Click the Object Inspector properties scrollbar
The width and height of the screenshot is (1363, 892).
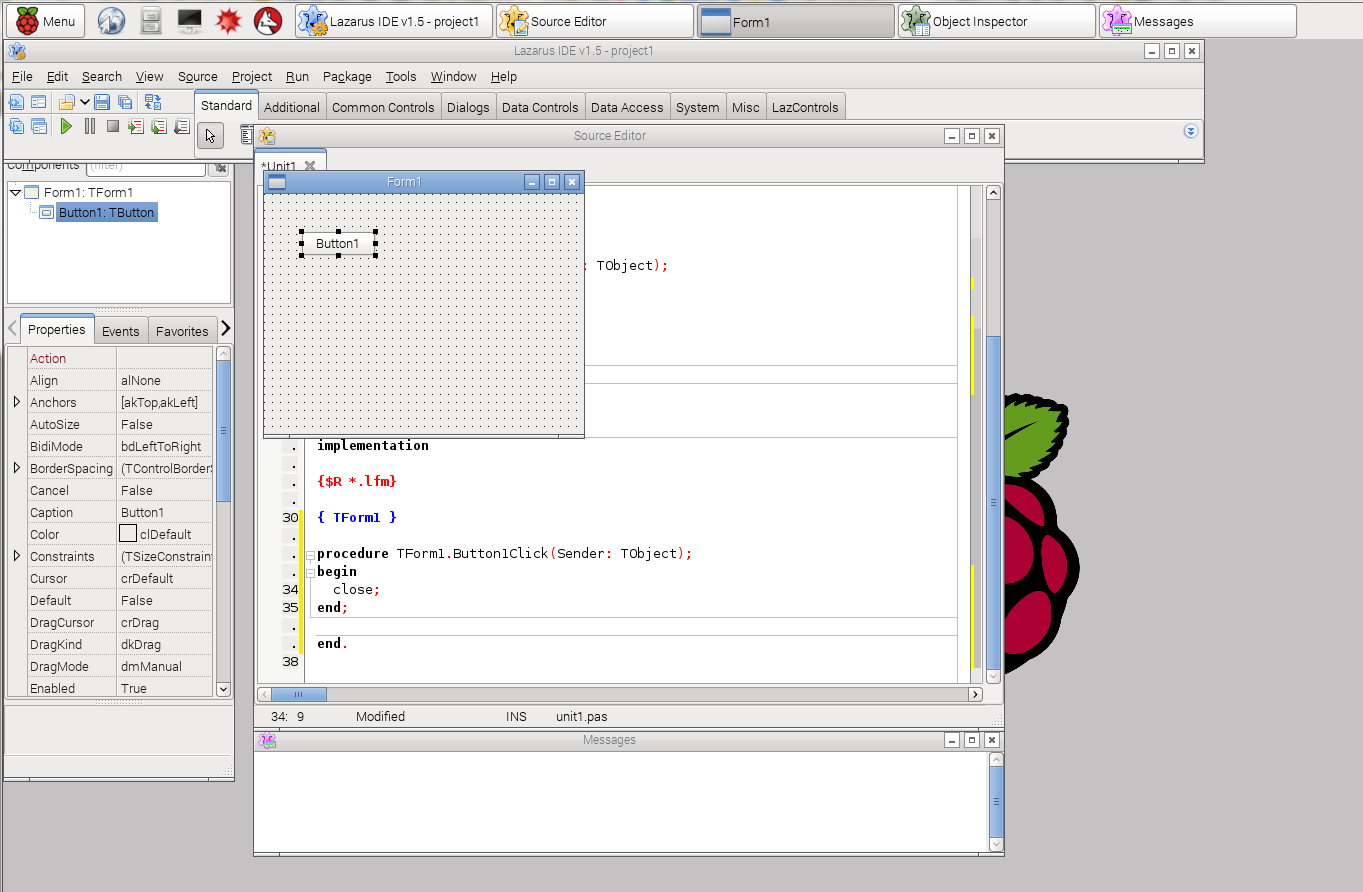coord(223,430)
